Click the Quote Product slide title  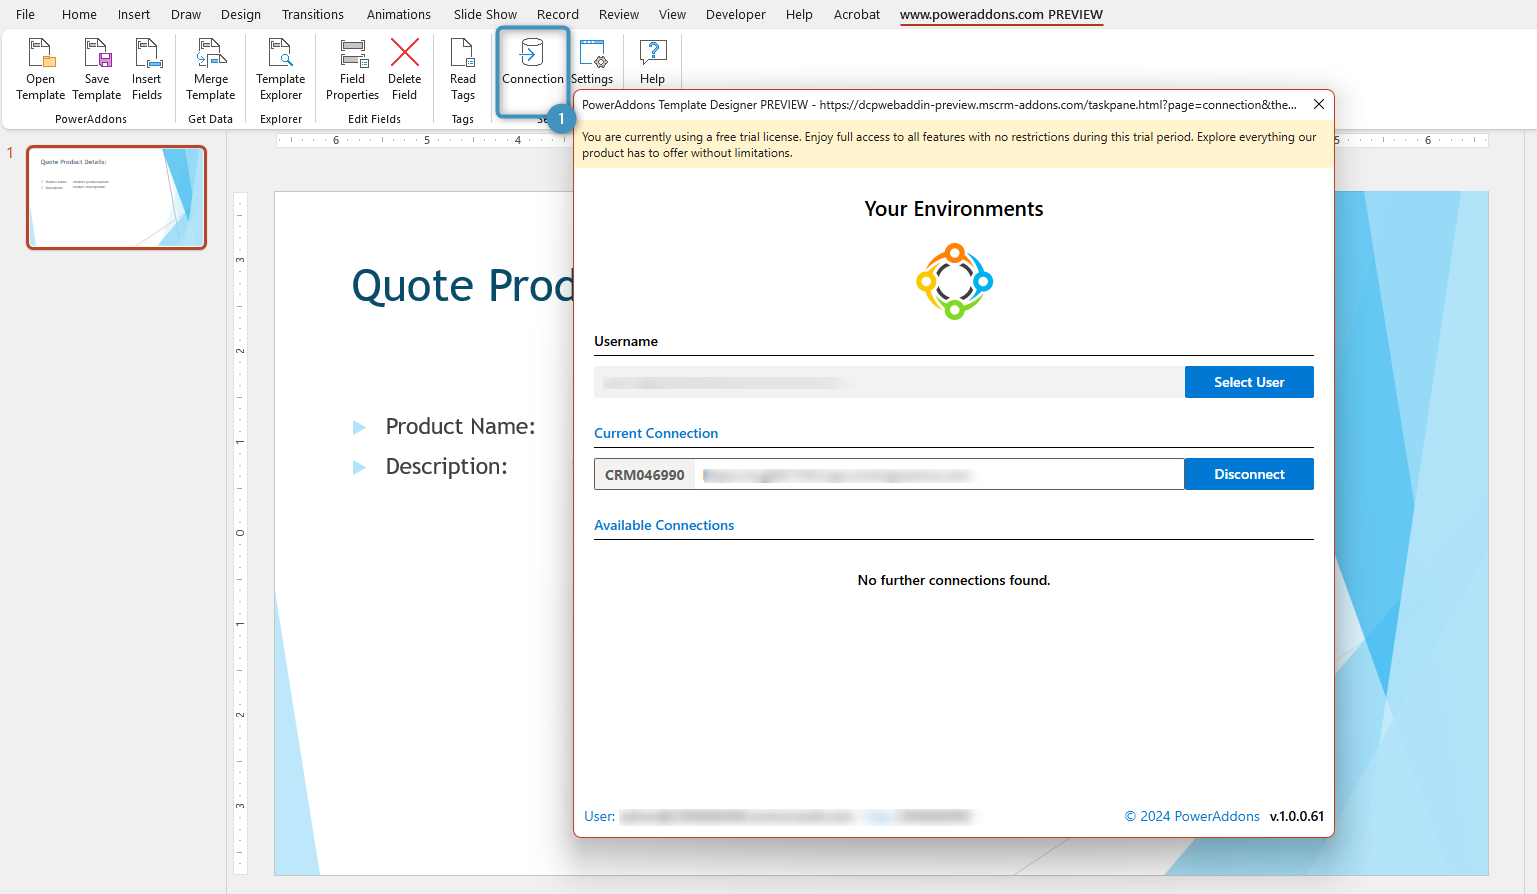463,285
